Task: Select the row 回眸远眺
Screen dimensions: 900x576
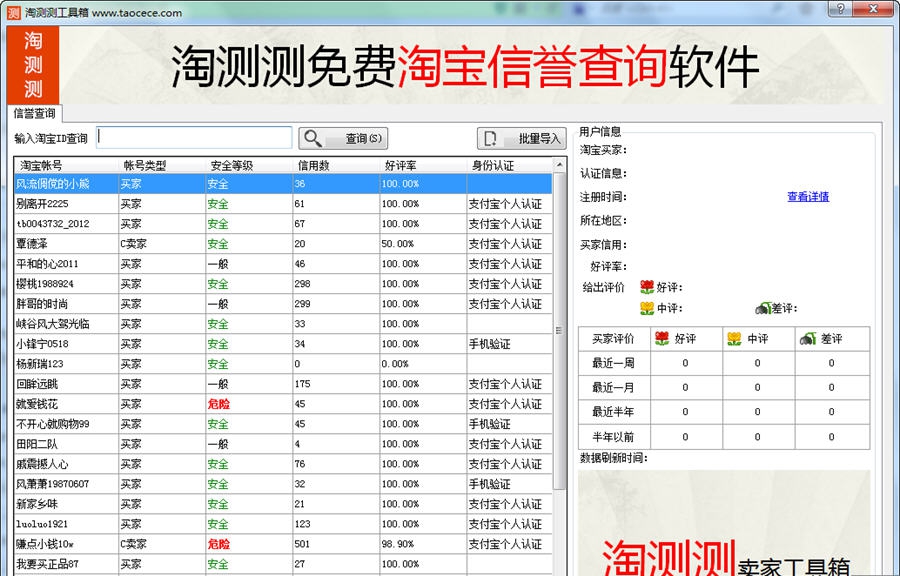Action: click(x=283, y=384)
